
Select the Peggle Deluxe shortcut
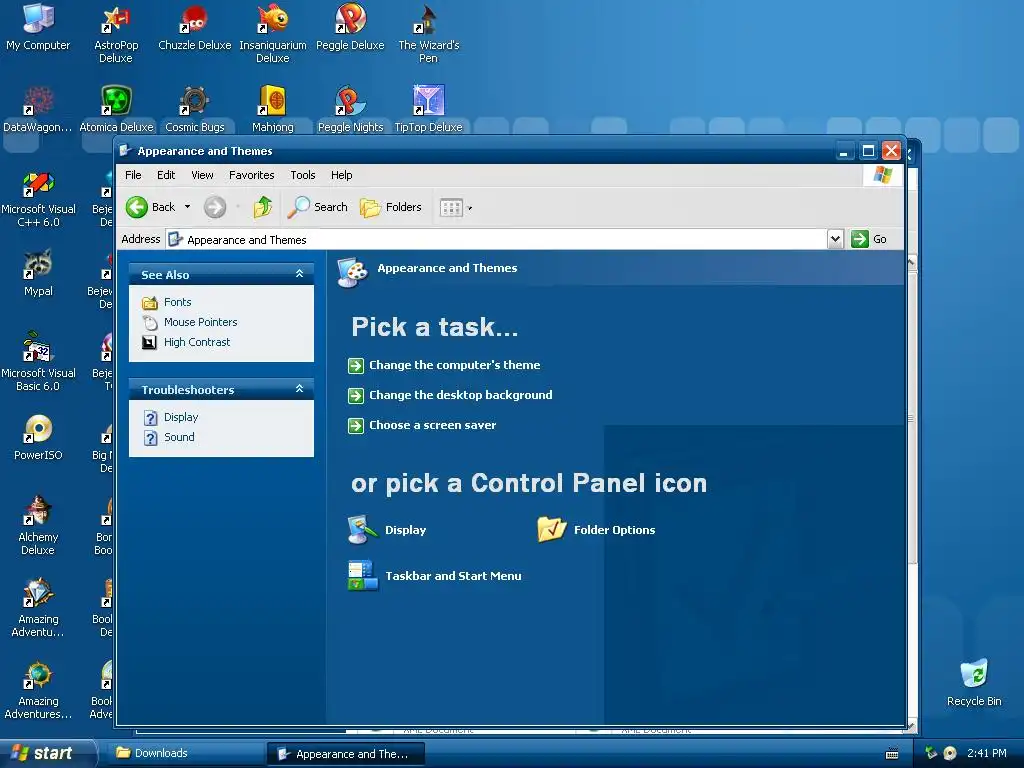tap(350, 27)
